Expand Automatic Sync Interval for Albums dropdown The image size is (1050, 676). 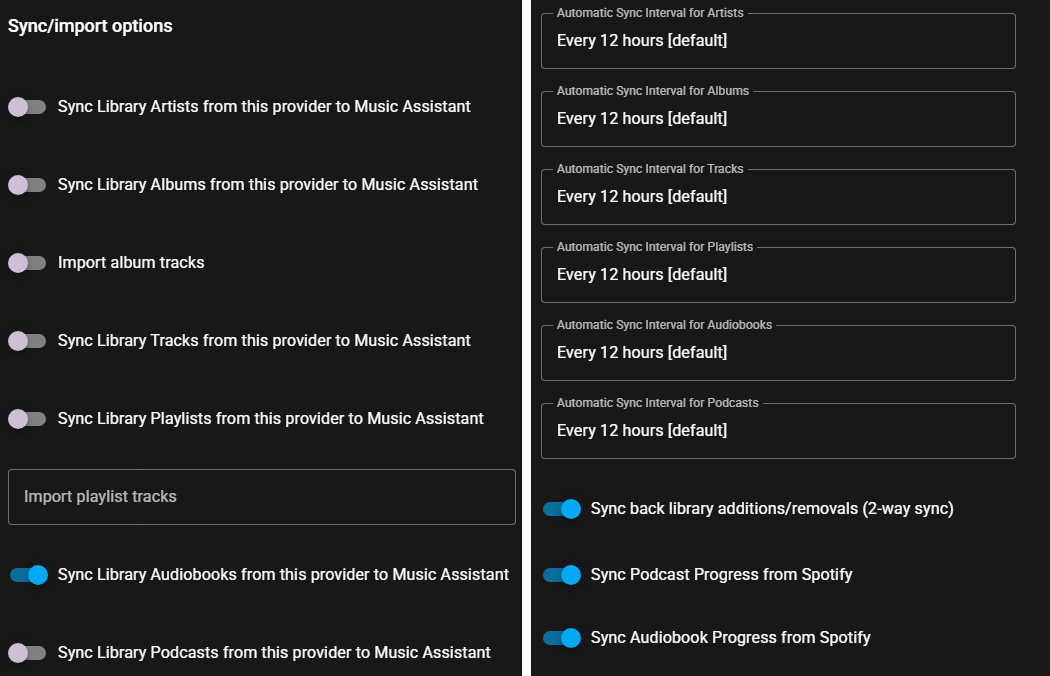pos(778,119)
